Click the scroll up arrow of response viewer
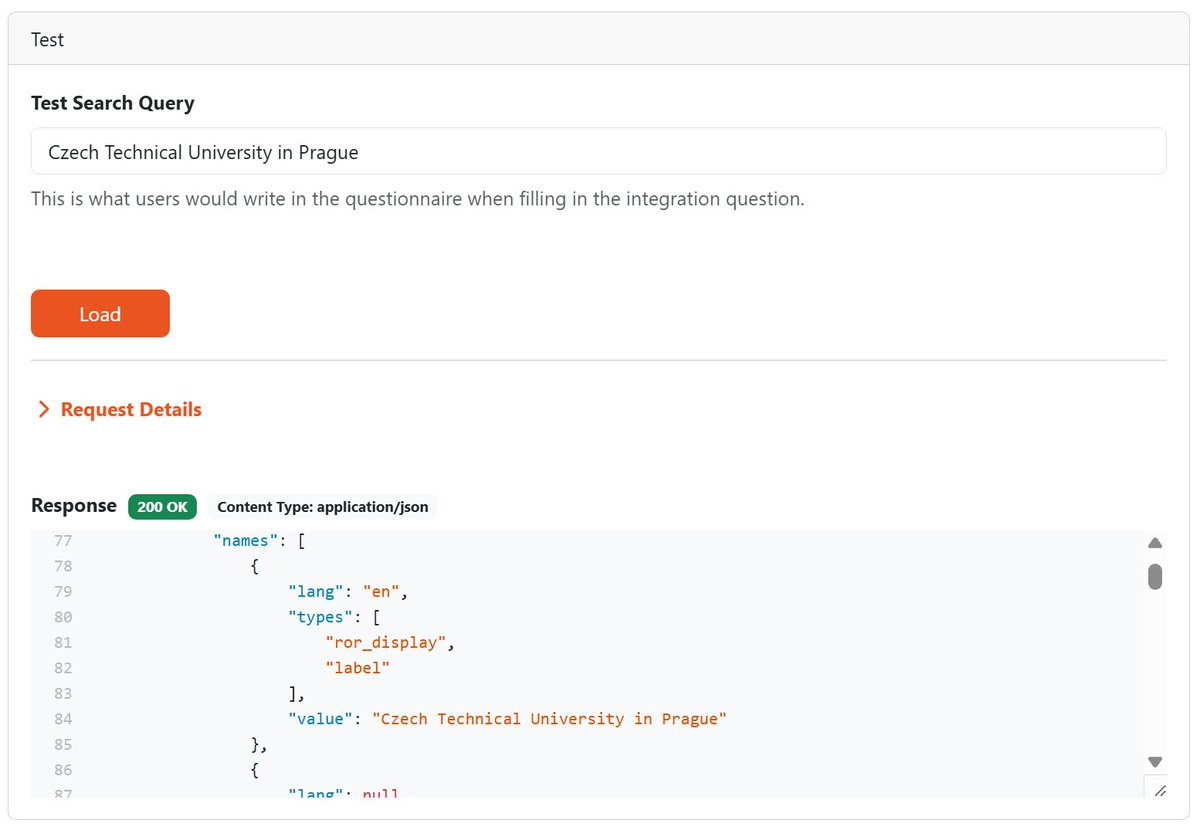Screen dimensions: 1200x837 pos(1155,543)
